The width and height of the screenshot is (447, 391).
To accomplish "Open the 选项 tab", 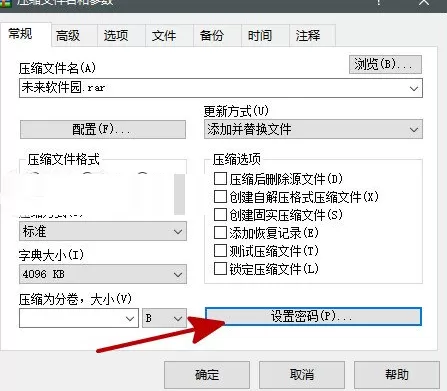I will (121, 35).
